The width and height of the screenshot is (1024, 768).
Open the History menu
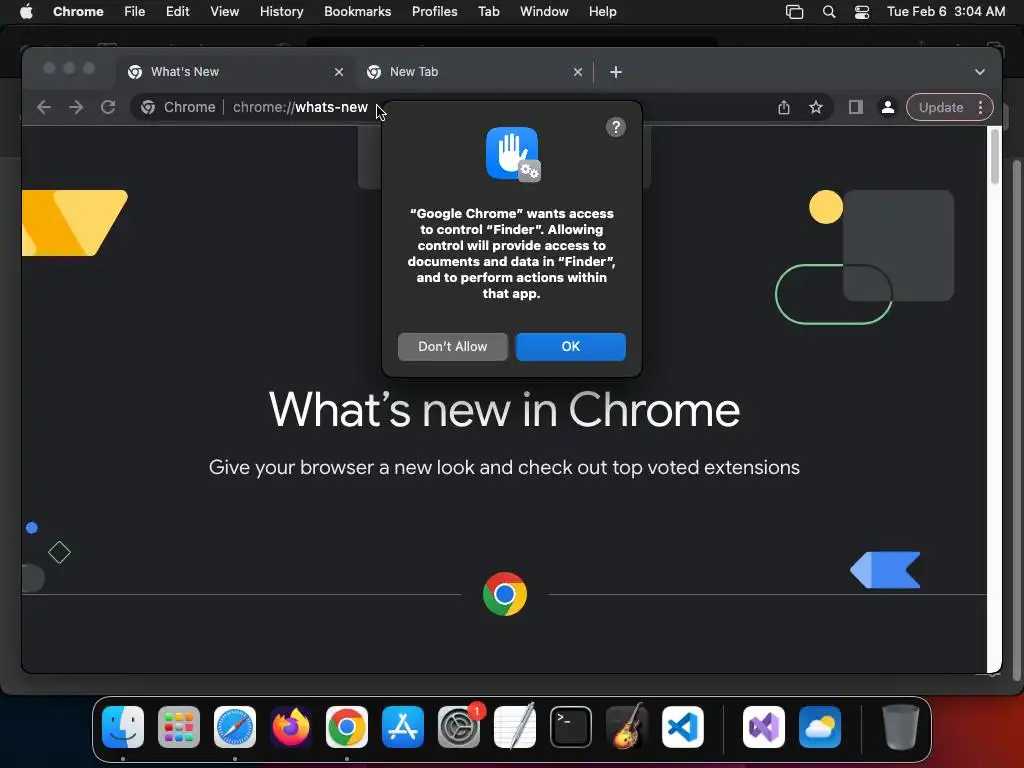pos(281,12)
